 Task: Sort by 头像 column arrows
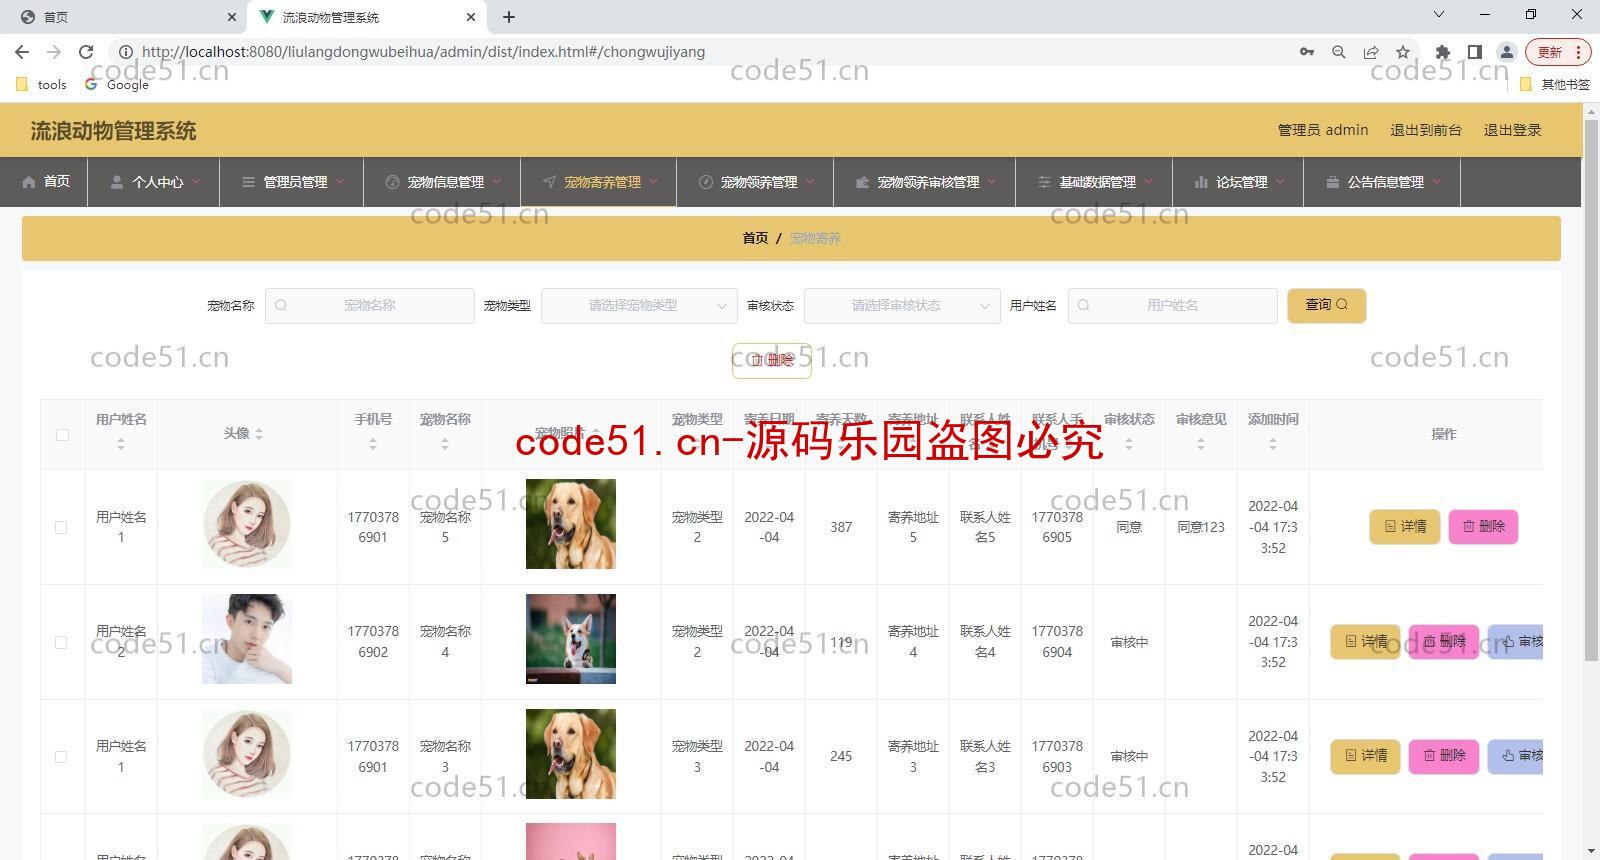click(259, 434)
